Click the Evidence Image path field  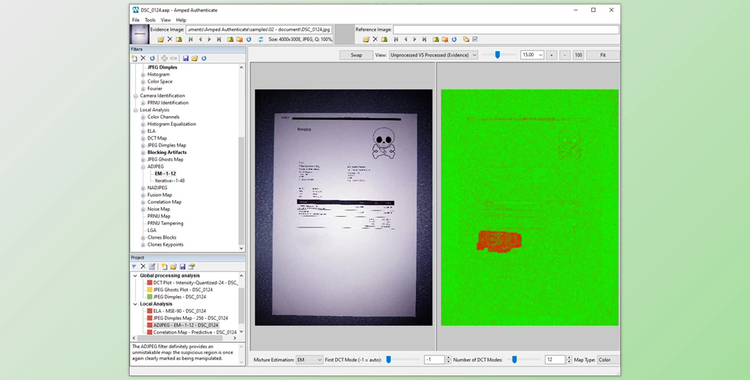tap(259, 29)
